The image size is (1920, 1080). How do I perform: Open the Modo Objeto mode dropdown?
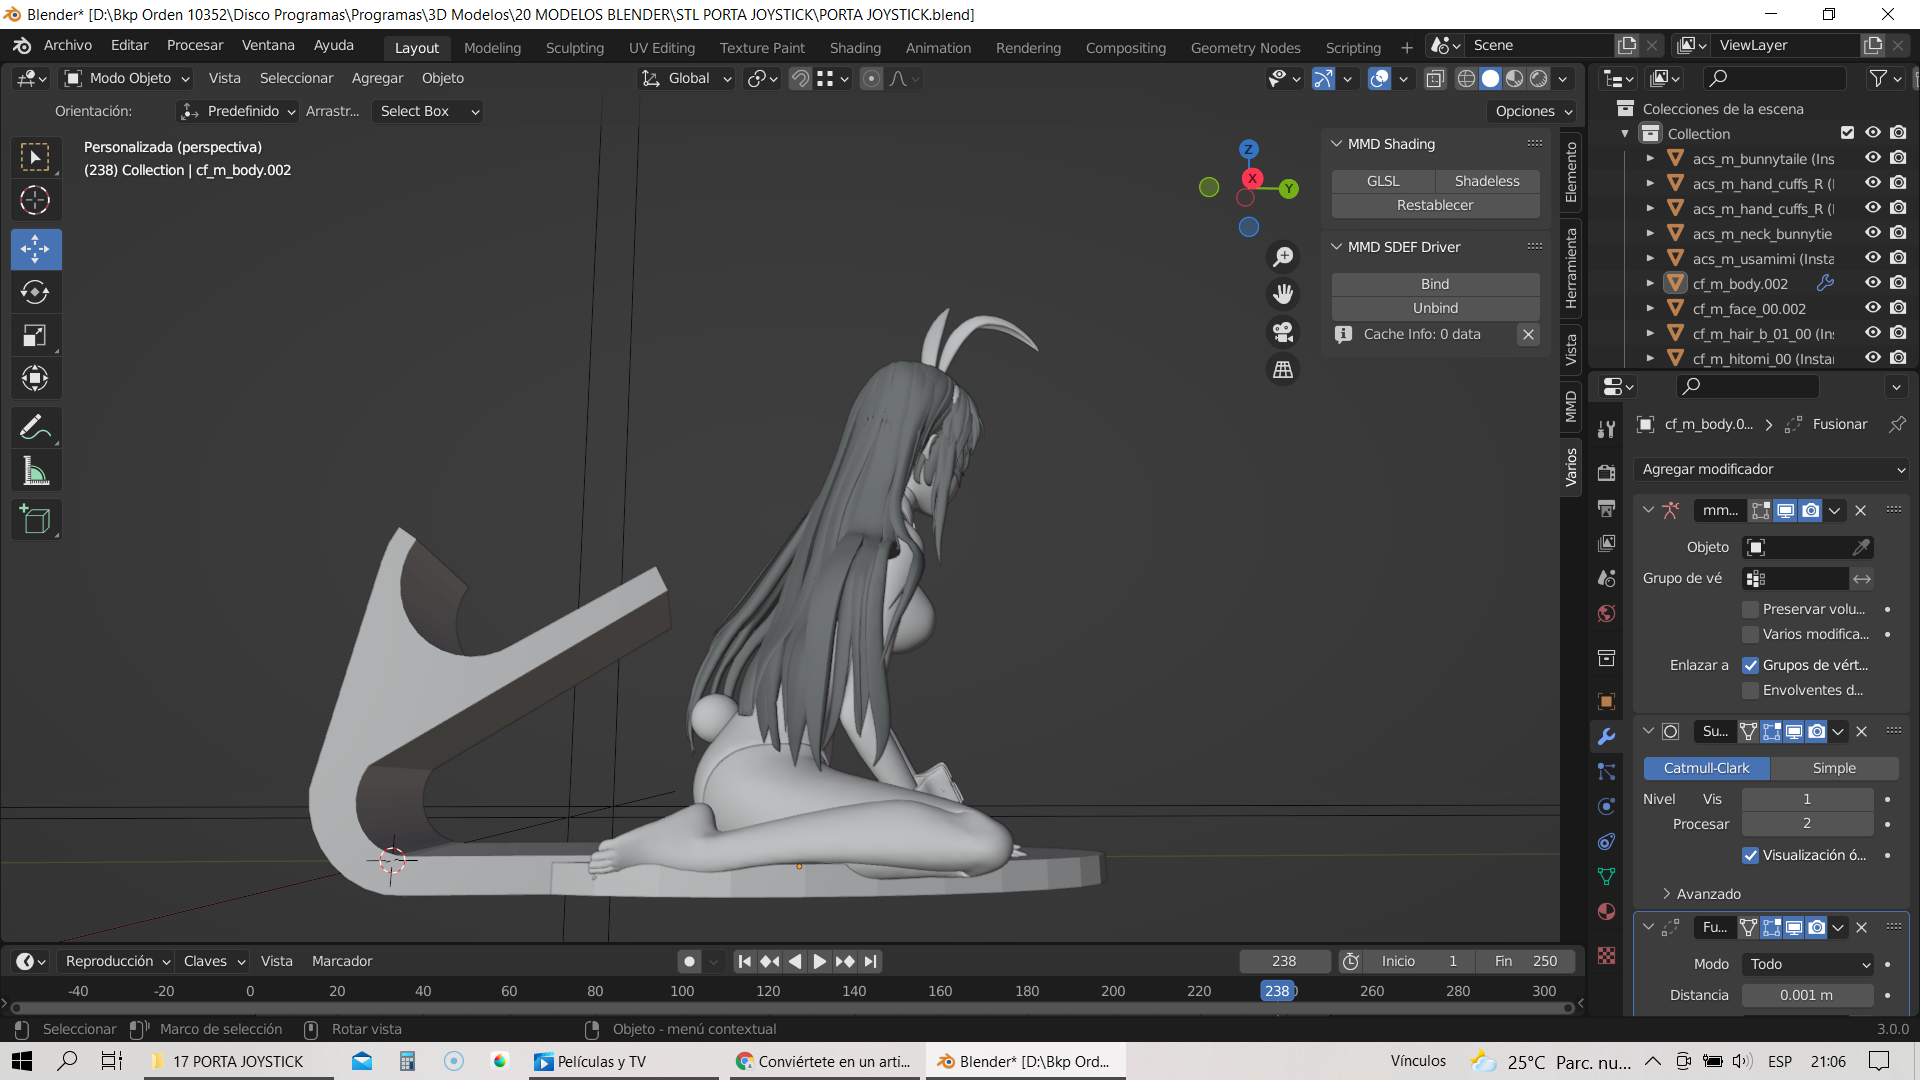pos(127,78)
